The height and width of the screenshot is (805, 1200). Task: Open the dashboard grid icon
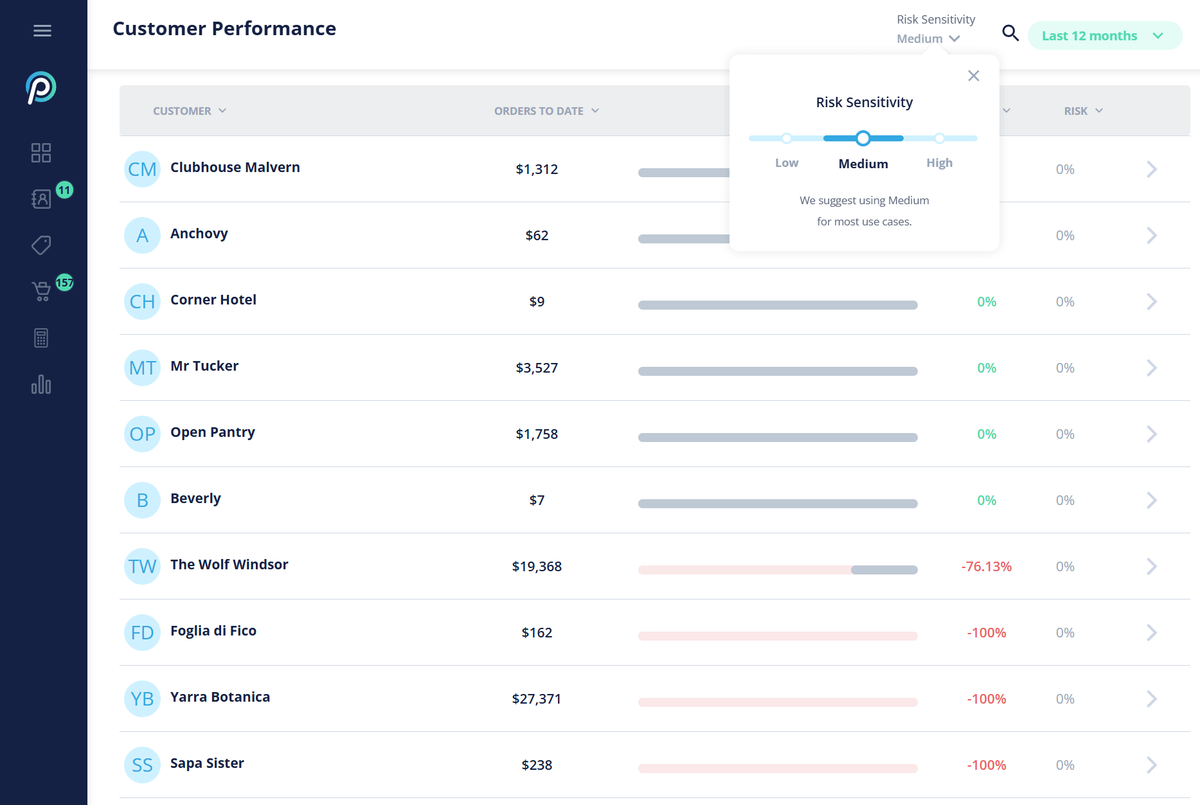(x=41, y=153)
